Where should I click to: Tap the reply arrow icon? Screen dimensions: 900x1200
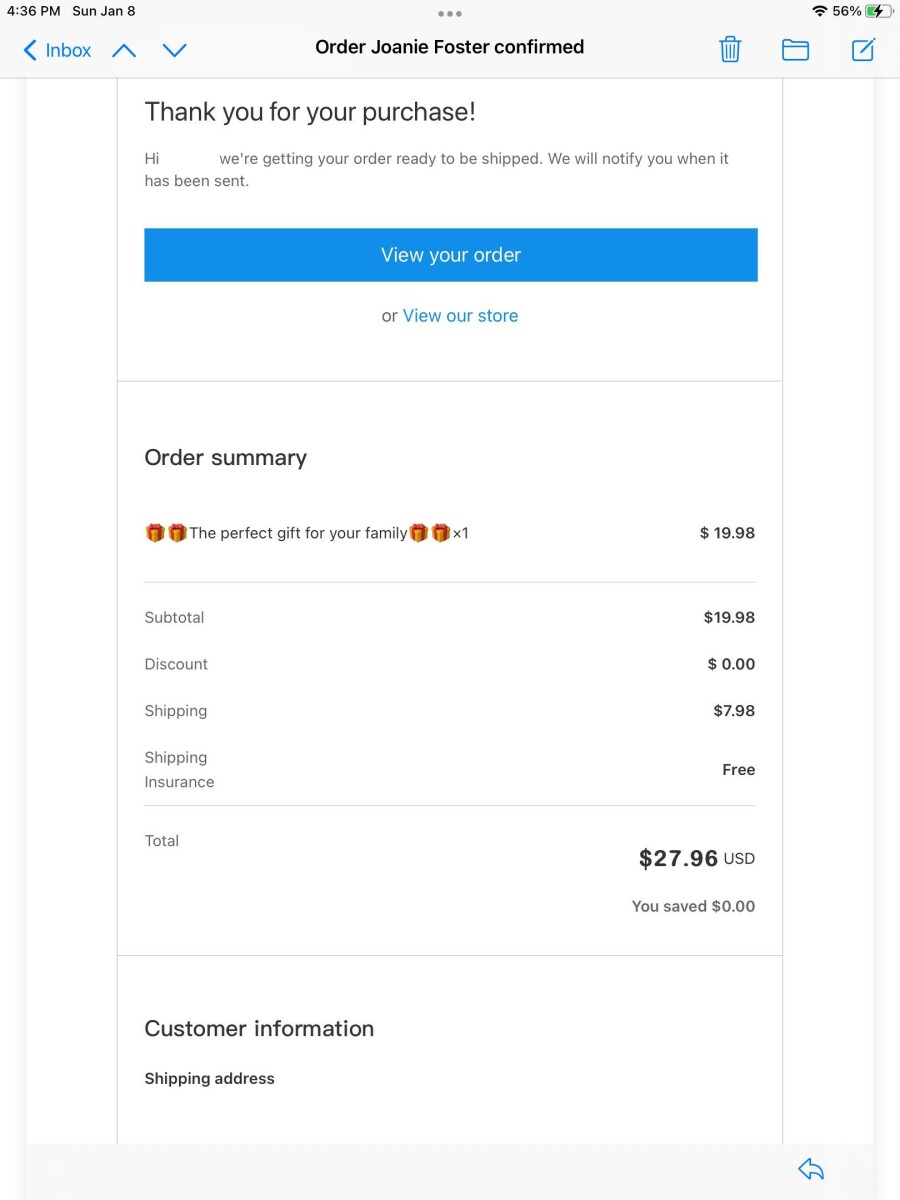[x=811, y=1168]
